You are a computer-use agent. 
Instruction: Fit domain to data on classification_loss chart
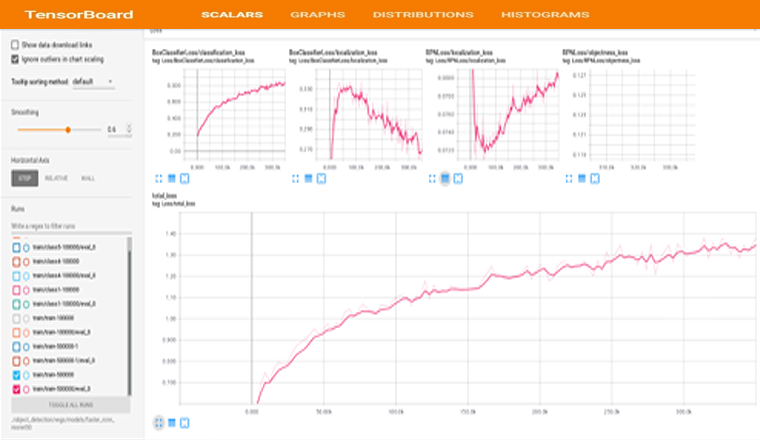point(182,178)
